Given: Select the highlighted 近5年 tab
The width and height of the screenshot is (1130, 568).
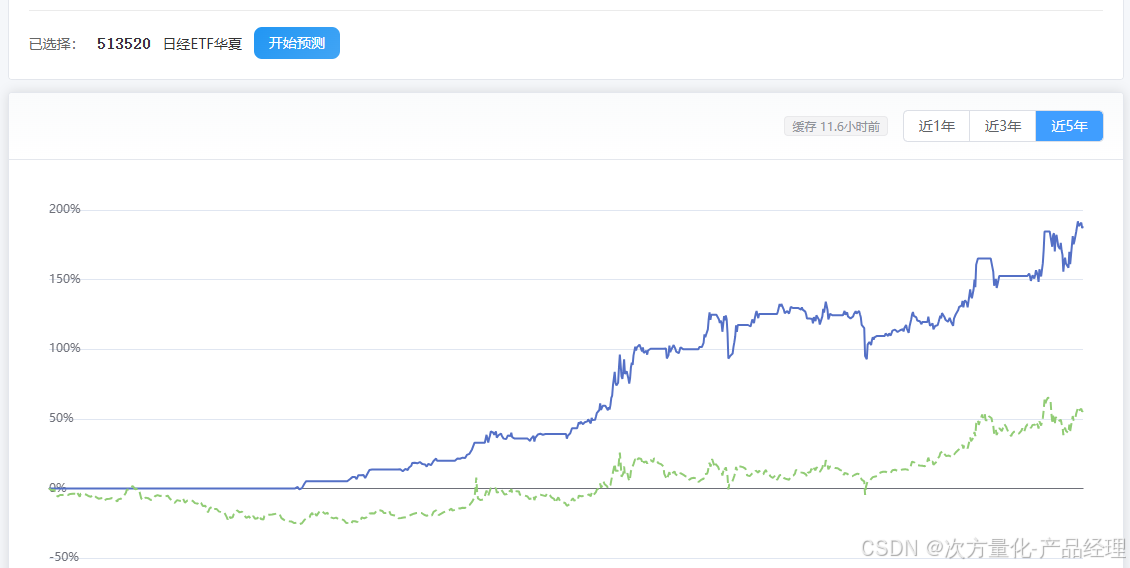Looking at the screenshot, I should click(x=1069, y=126).
